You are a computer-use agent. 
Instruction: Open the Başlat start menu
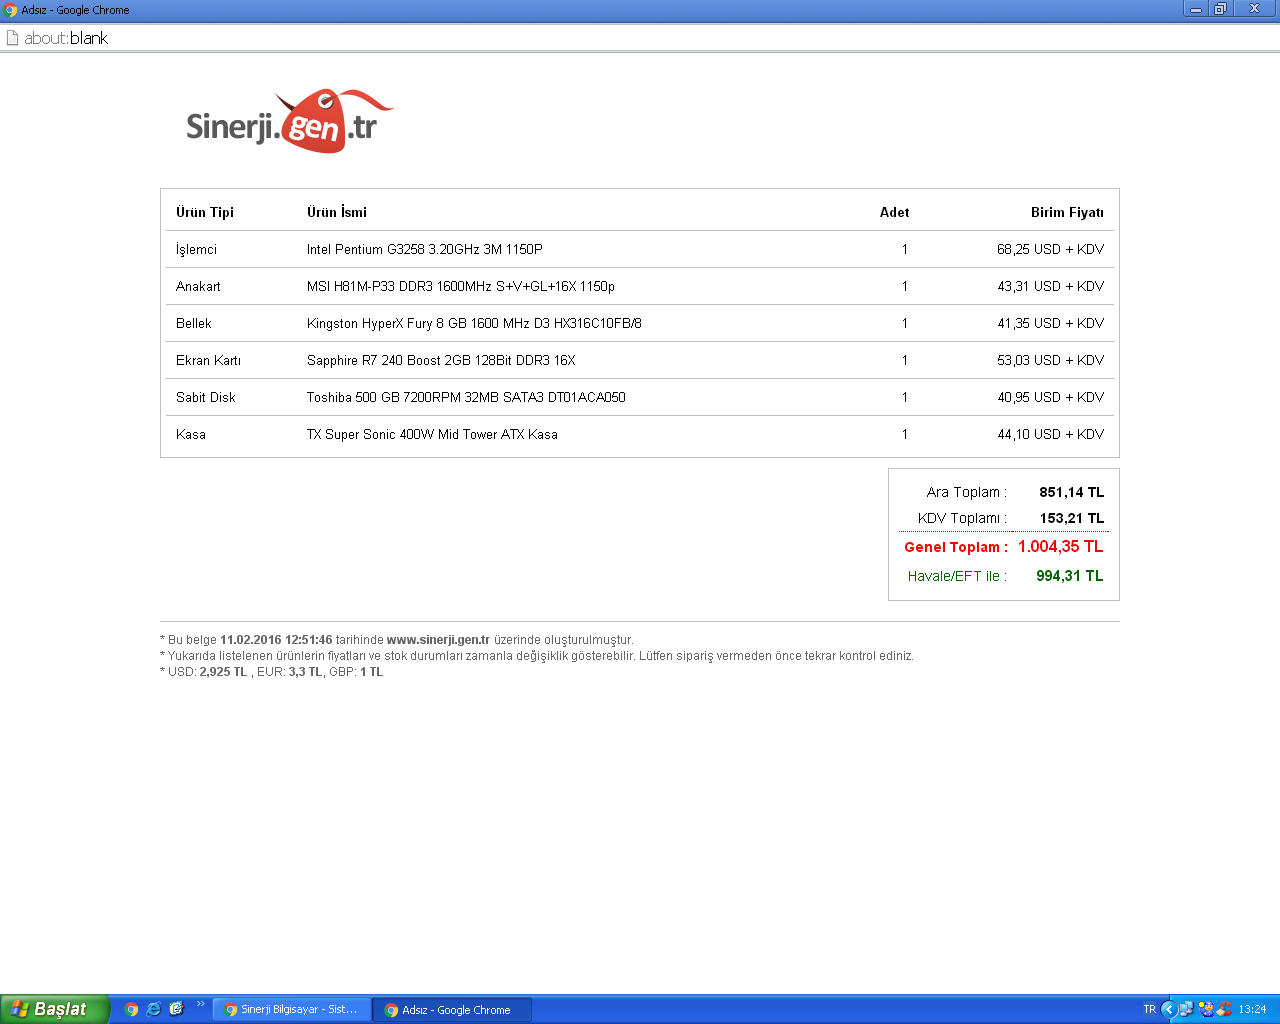pyautogui.click(x=54, y=1009)
